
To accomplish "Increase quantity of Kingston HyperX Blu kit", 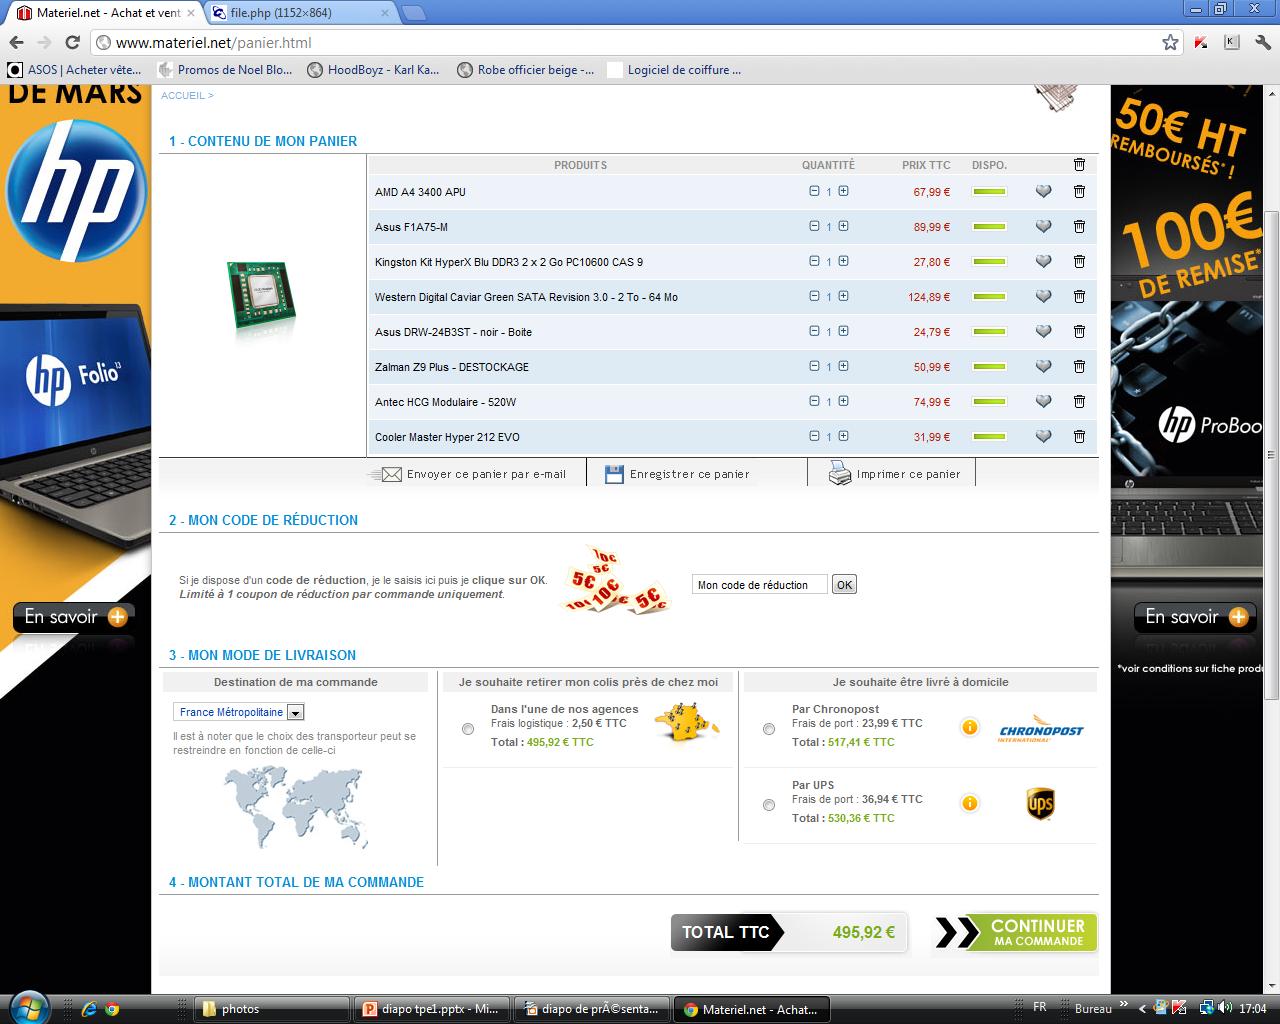I will pos(843,261).
